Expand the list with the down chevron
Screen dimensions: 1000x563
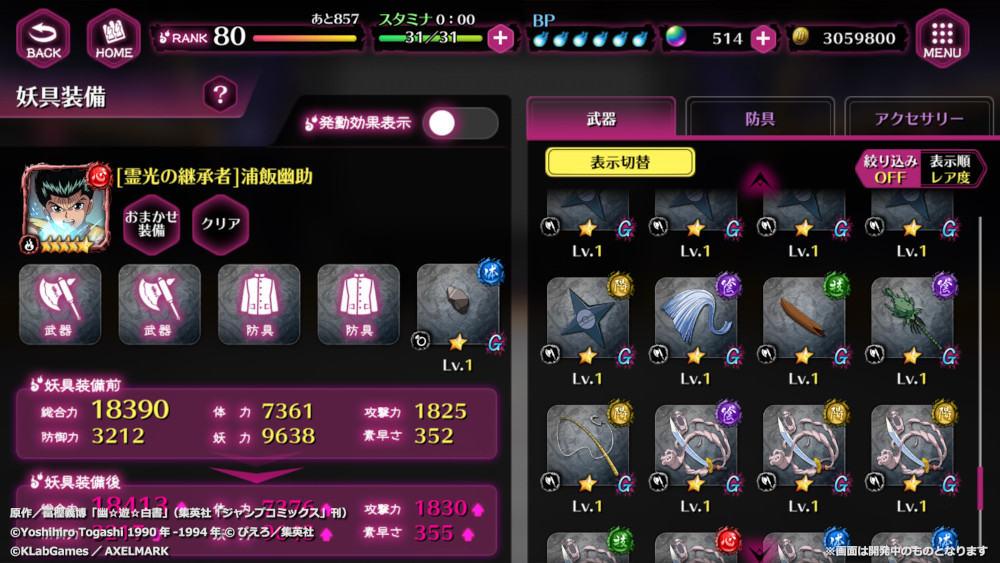(x=758, y=551)
